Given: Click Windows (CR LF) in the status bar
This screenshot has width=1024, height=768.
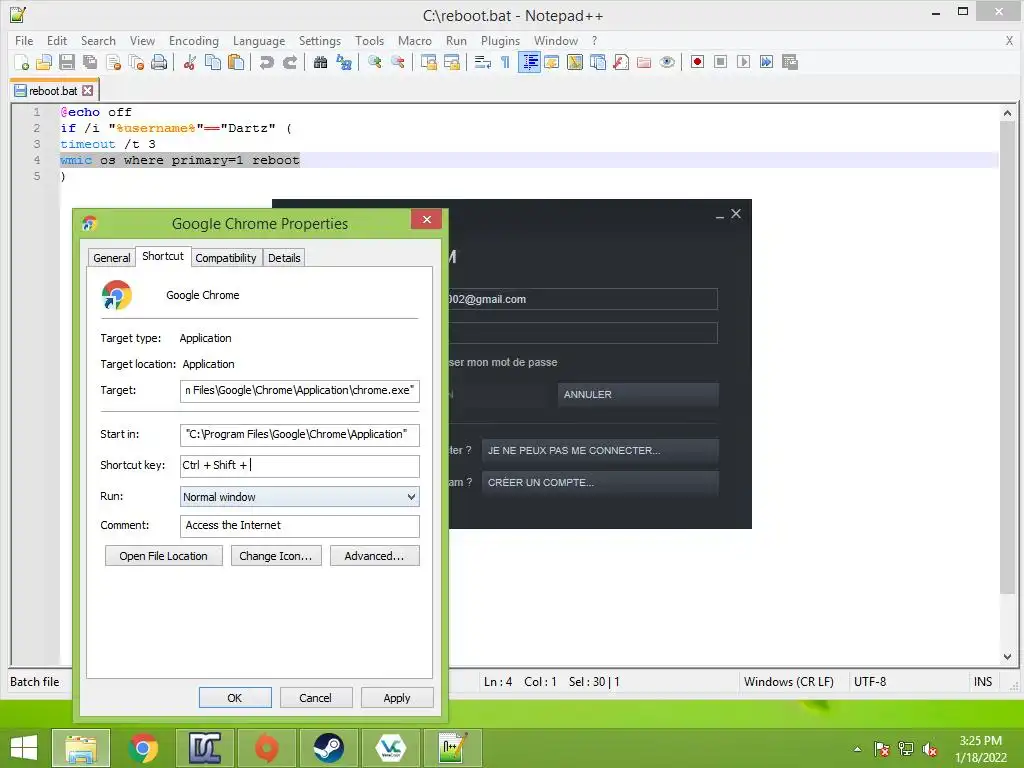Looking at the screenshot, I should [x=788, y=682].
